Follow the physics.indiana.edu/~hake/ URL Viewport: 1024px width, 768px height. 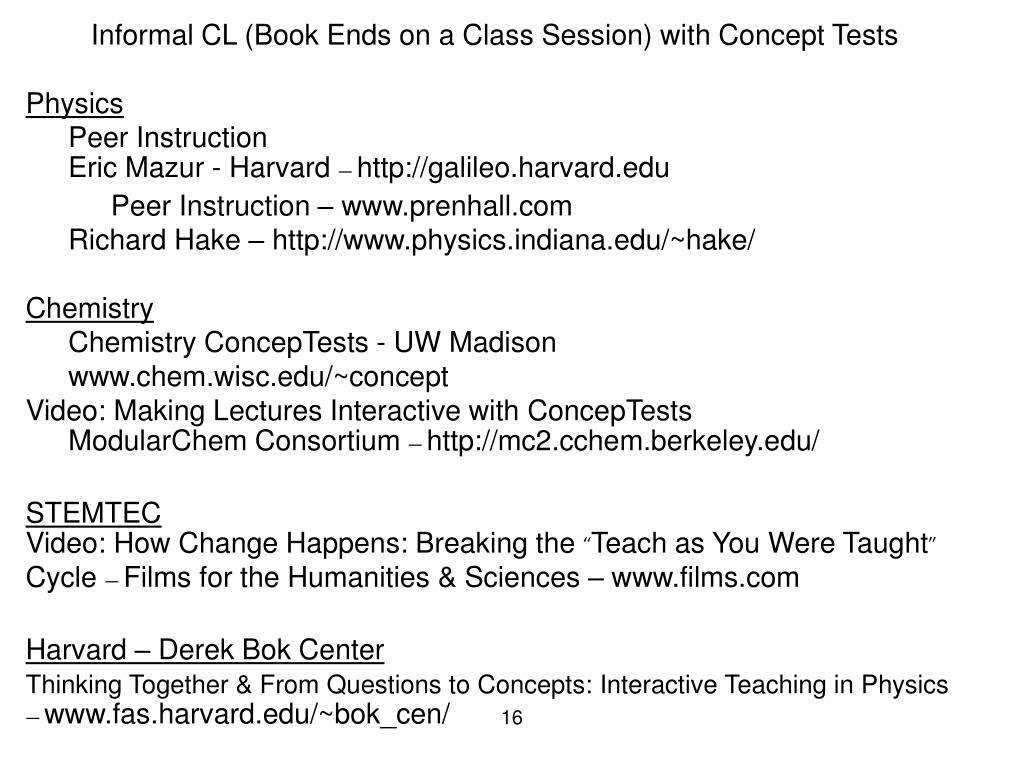pyautogui.click(x=514, y=240)
